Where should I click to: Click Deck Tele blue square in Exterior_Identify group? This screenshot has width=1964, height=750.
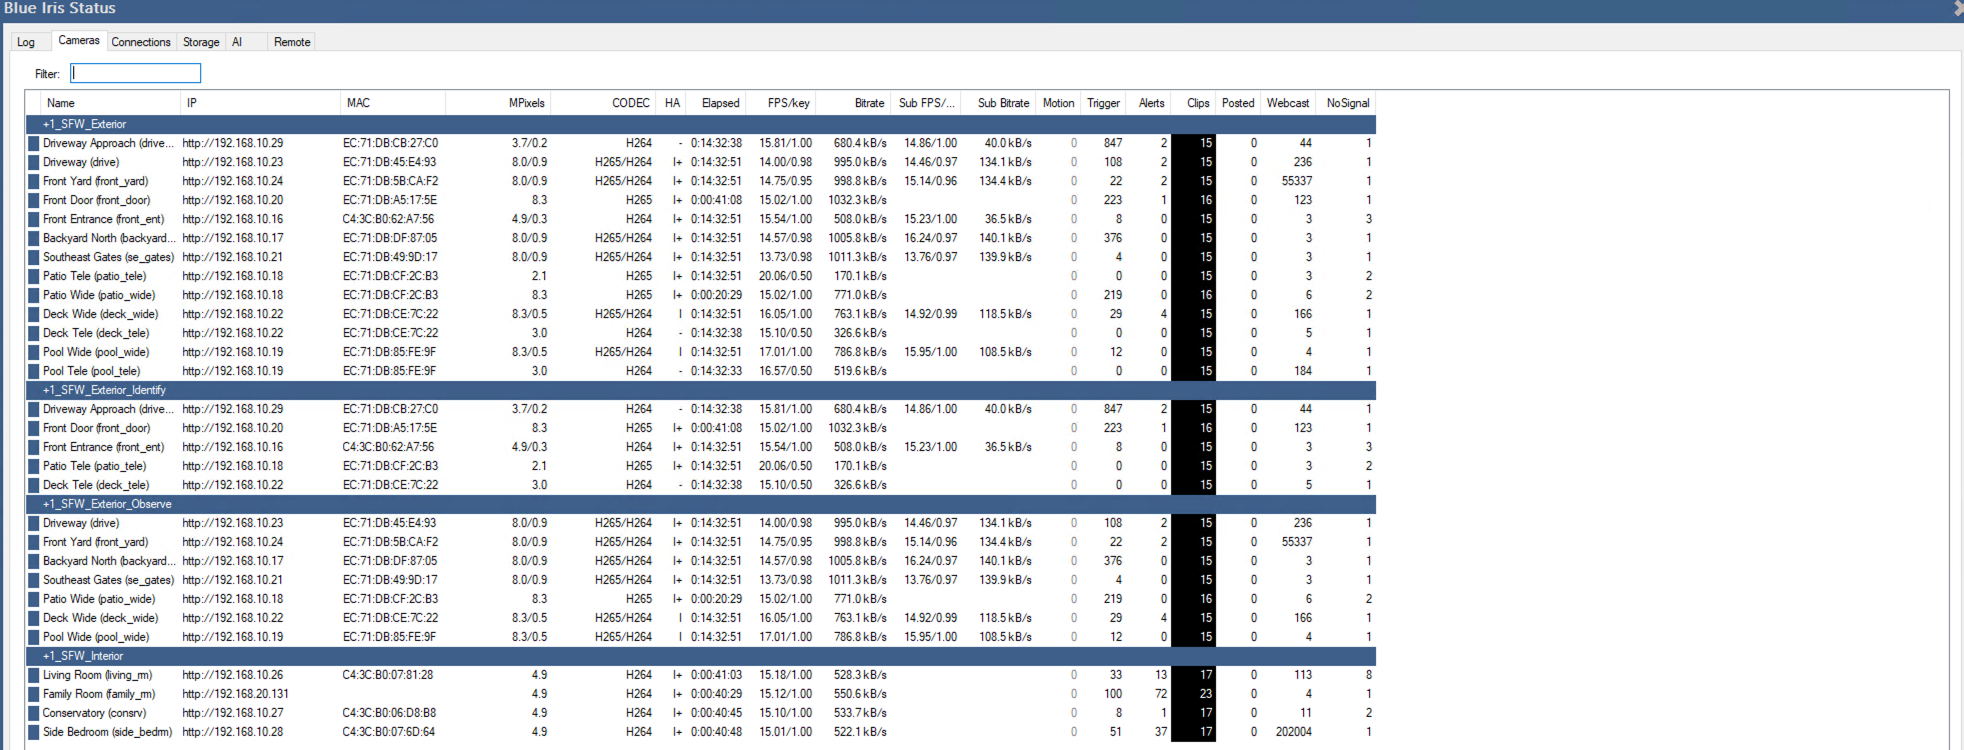tap(33, 485)
